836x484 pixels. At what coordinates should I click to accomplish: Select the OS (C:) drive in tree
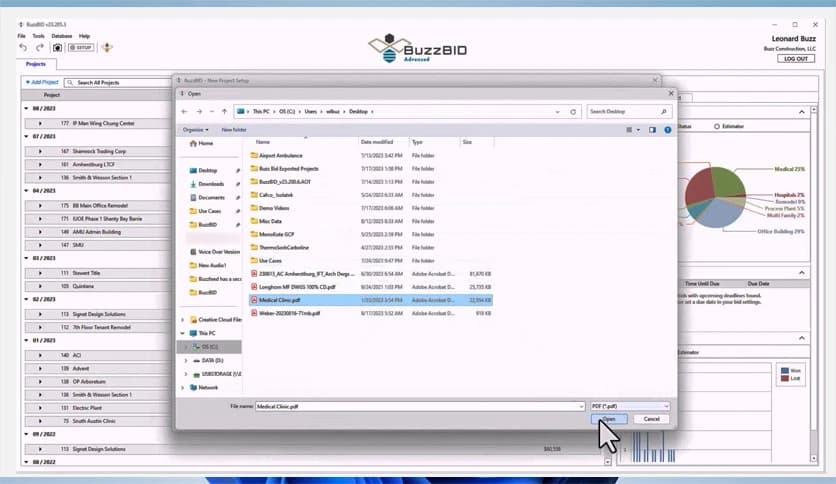pyautogui.click(x=210, y=347)
